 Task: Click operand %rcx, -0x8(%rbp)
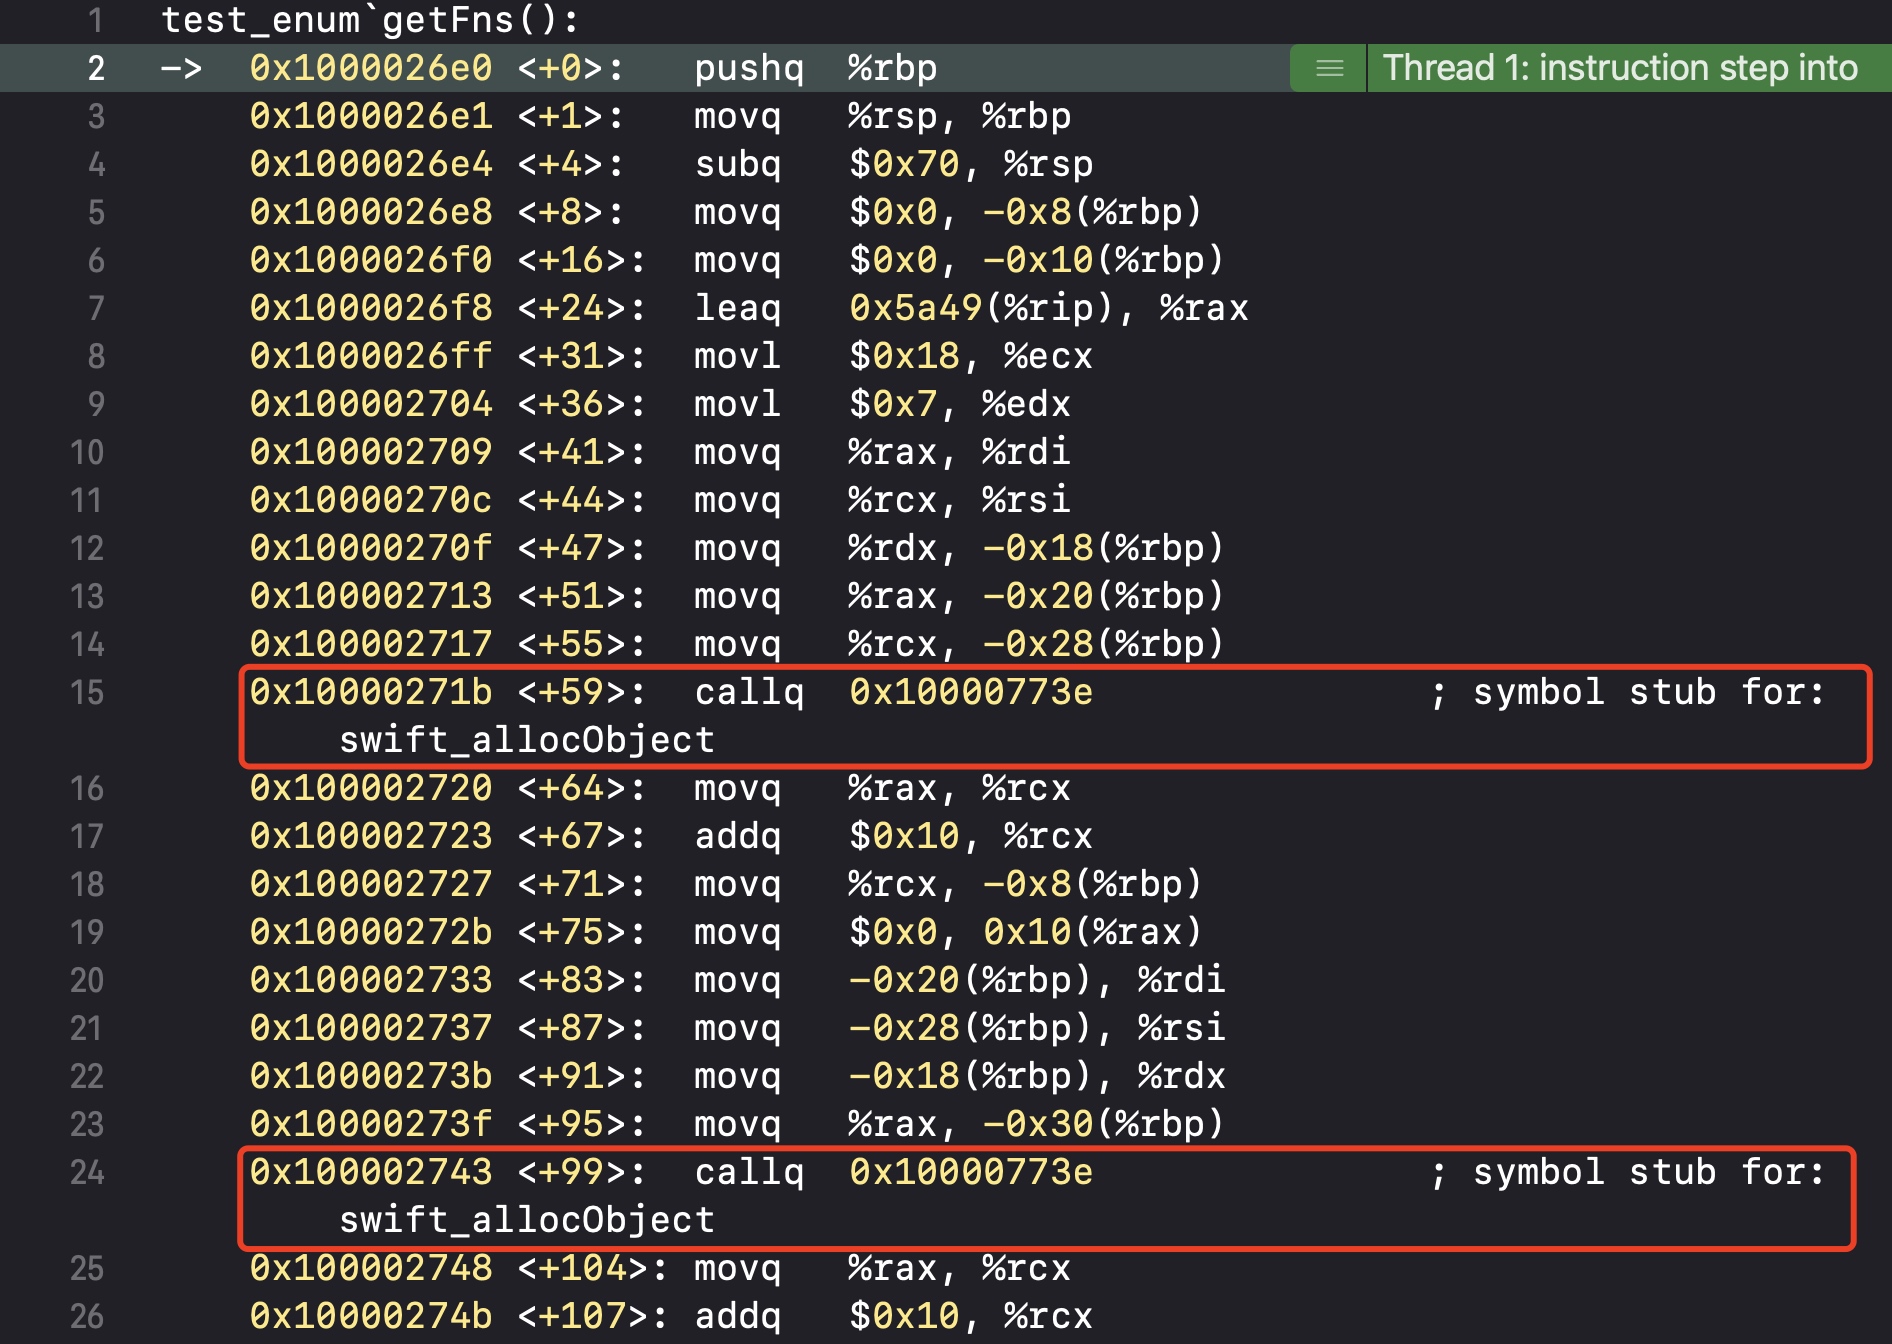[1026, 884]
